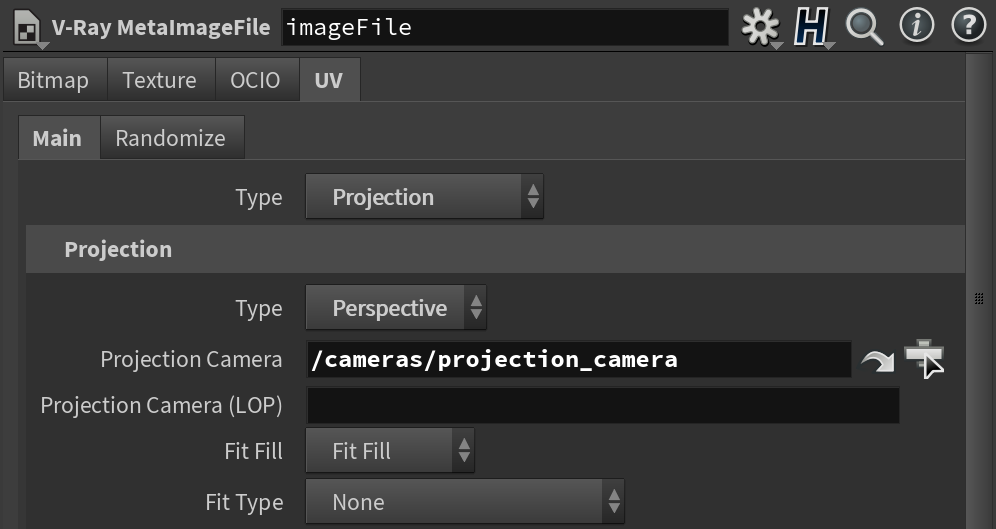Expand the Fit Fill dropdown
The height and width of the screenshot is (529, 996).
point(390,451)
